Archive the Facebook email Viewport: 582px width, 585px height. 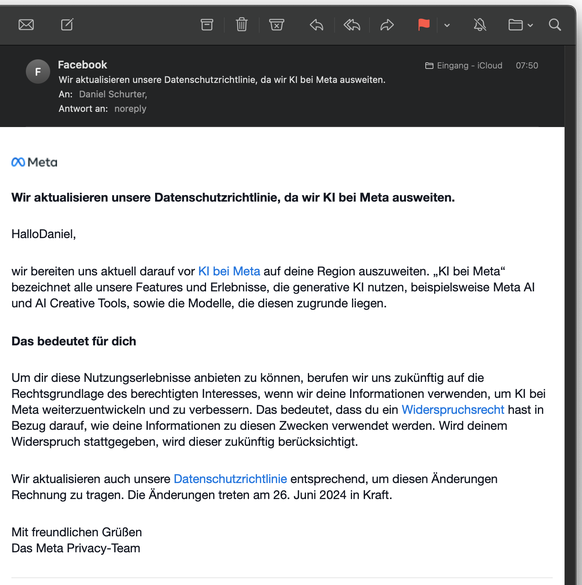(x=207, y=25)
